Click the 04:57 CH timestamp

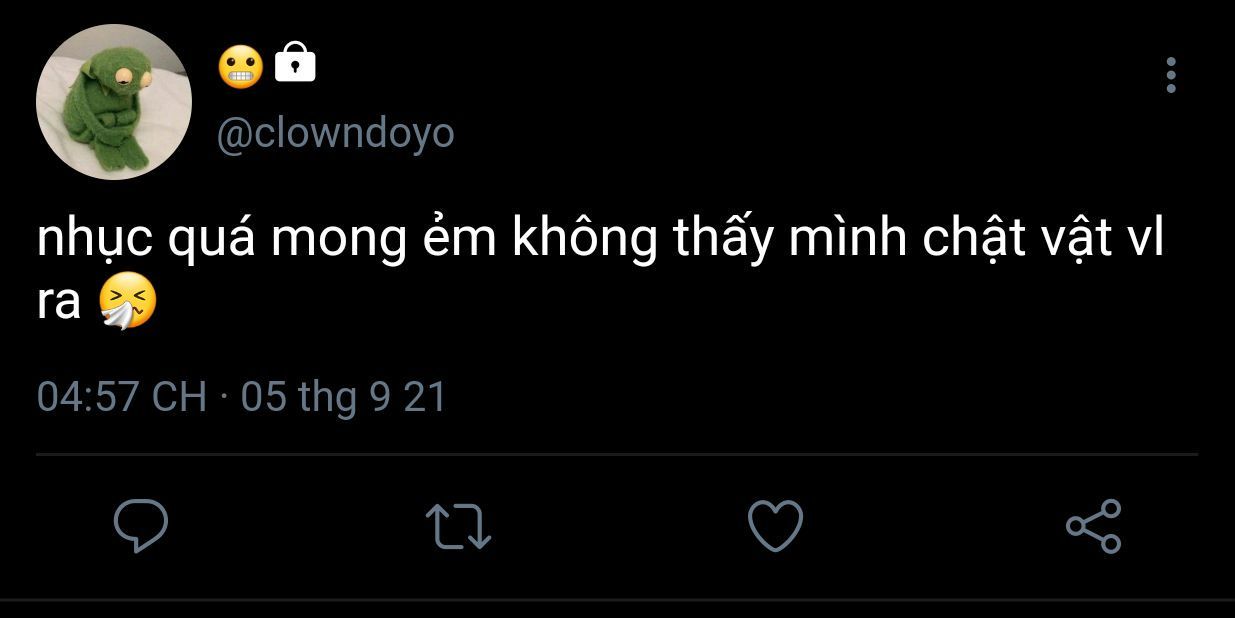click(x=121, y=397)
